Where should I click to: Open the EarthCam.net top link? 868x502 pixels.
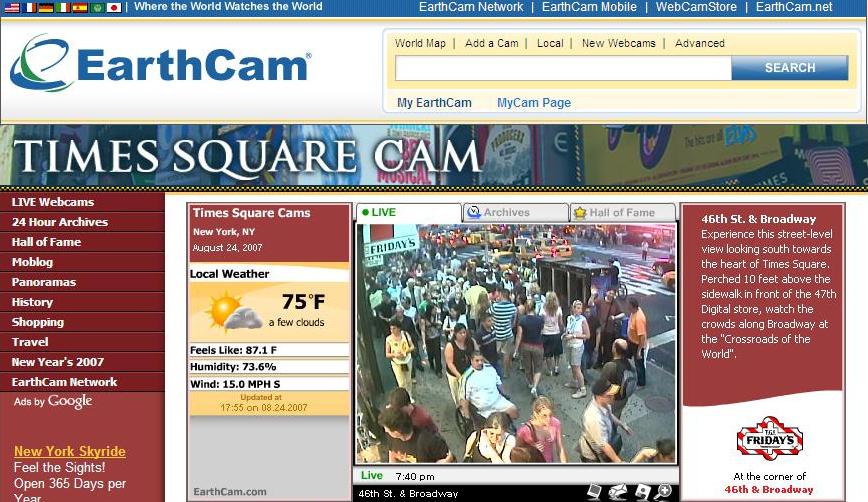(x=794, y=7)
